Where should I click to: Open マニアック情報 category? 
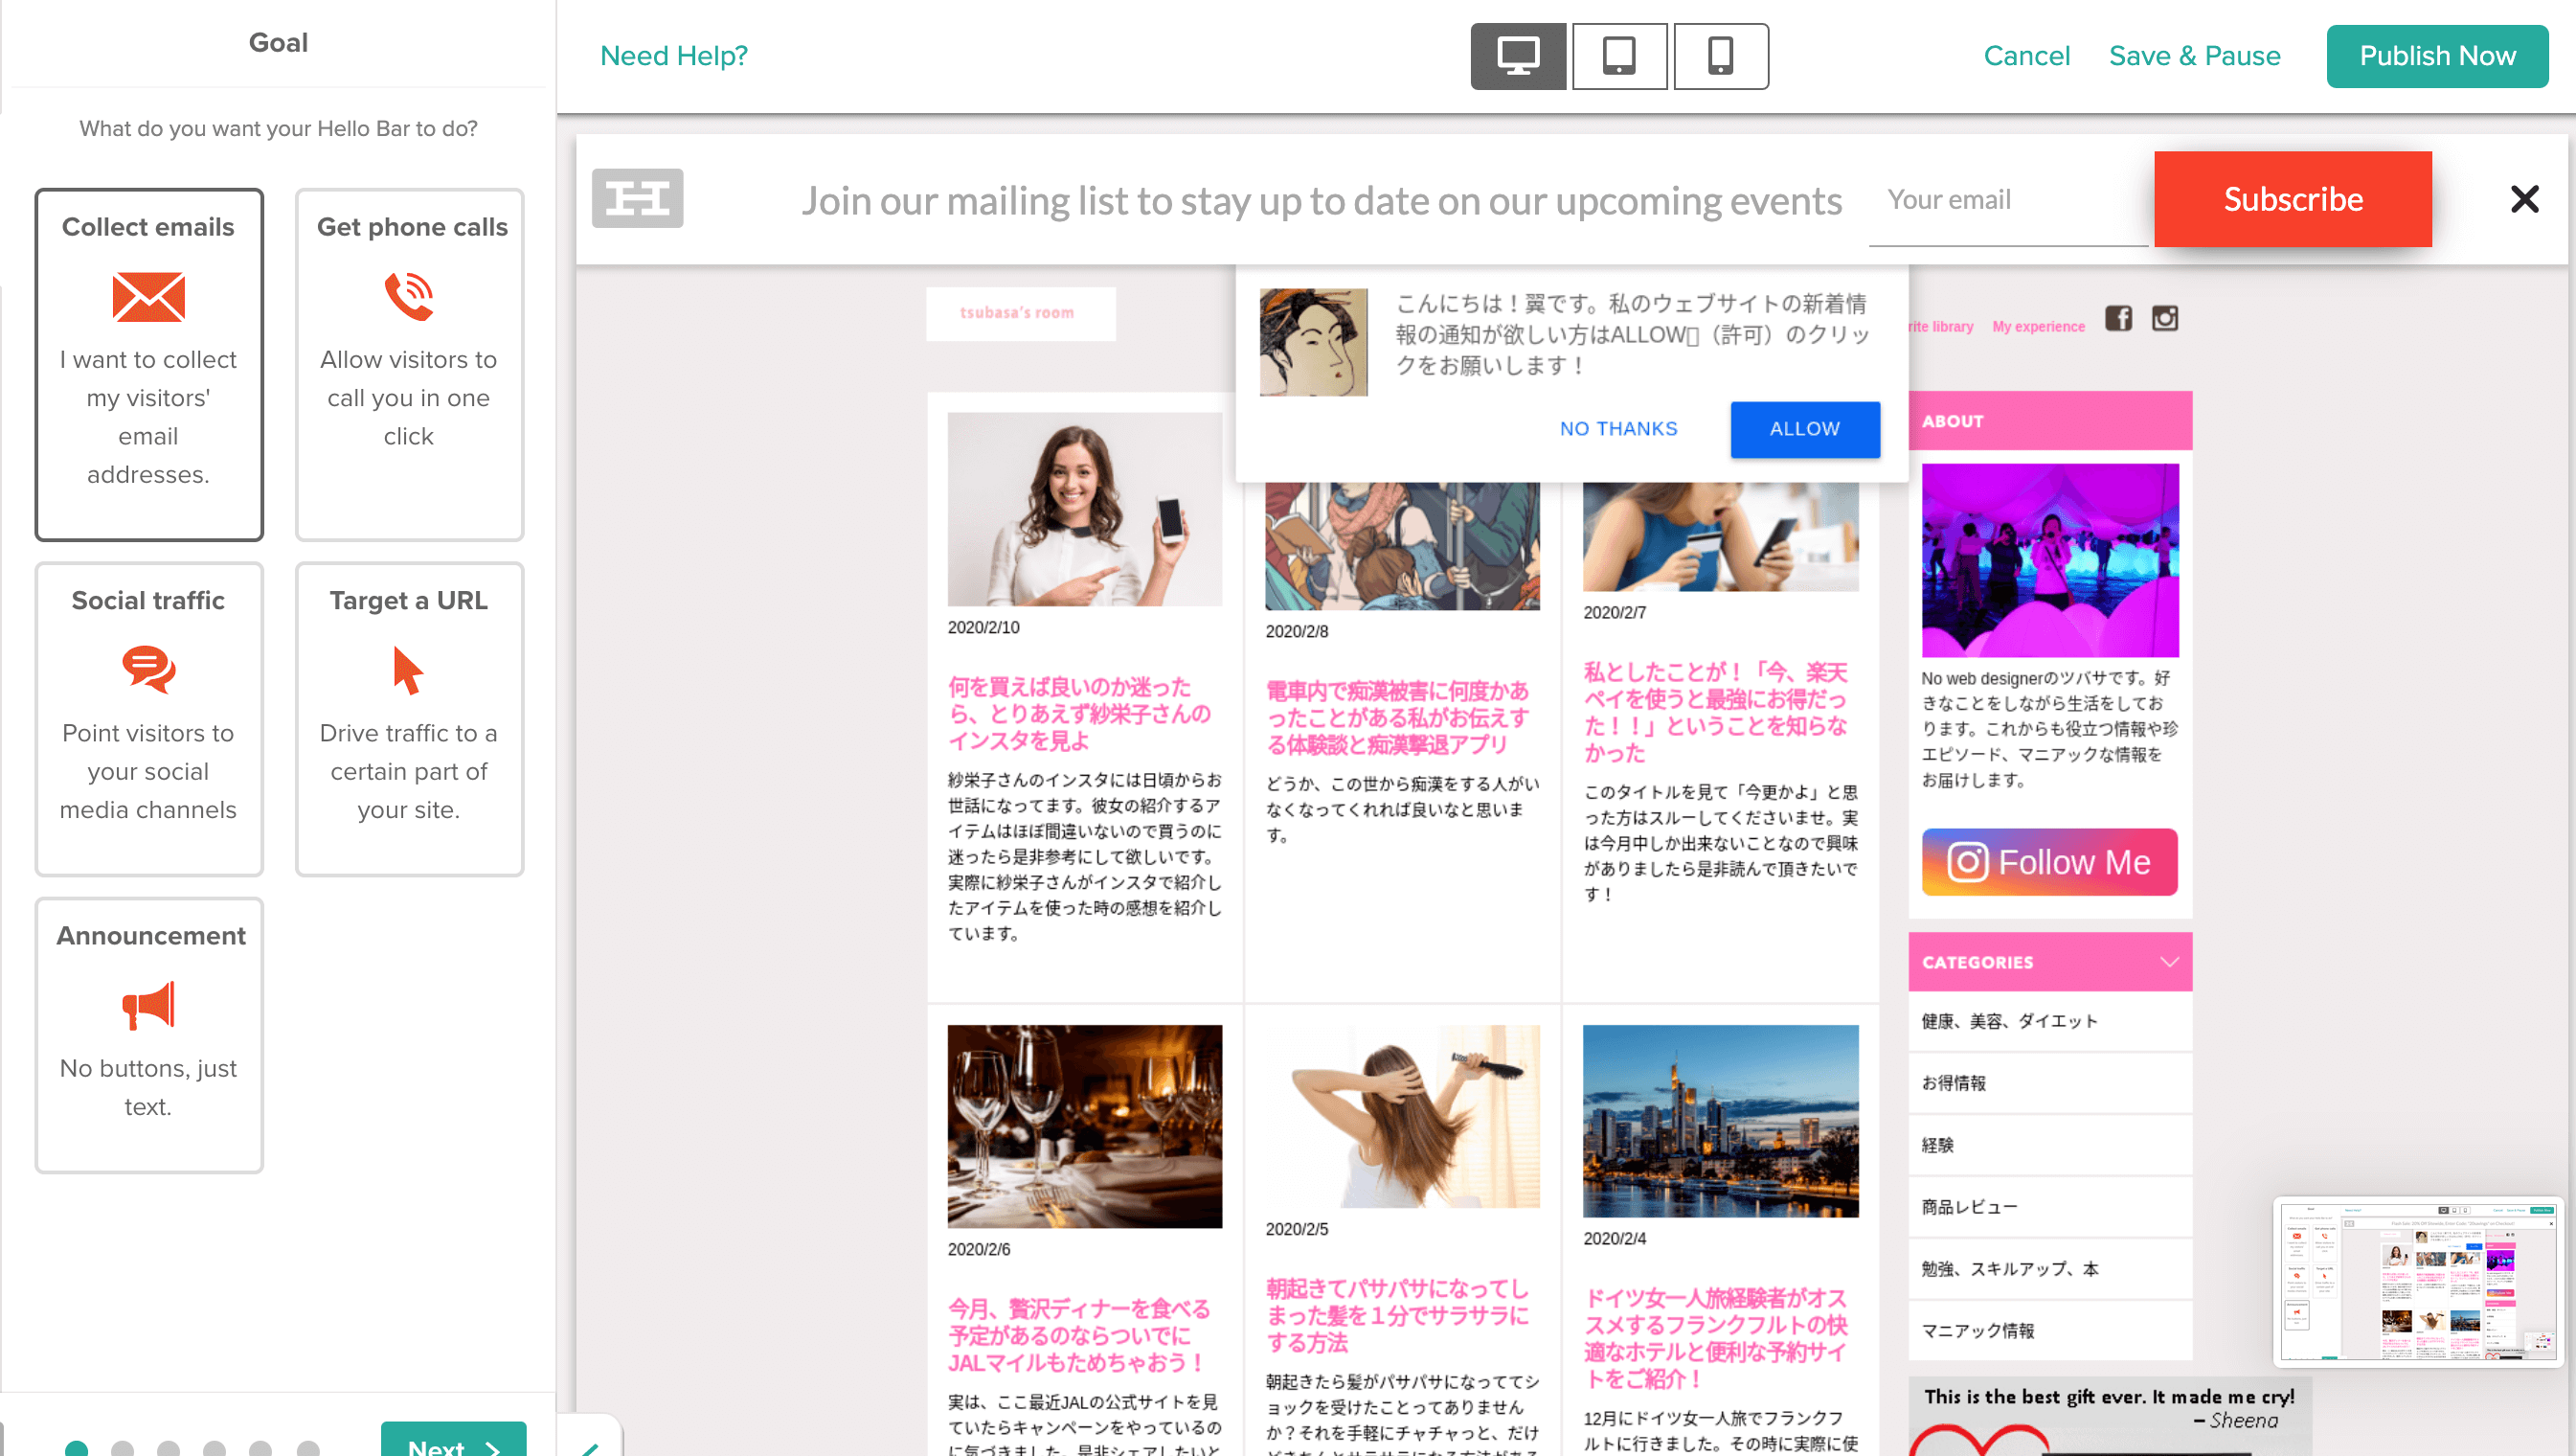(x=2050, y=1331)
